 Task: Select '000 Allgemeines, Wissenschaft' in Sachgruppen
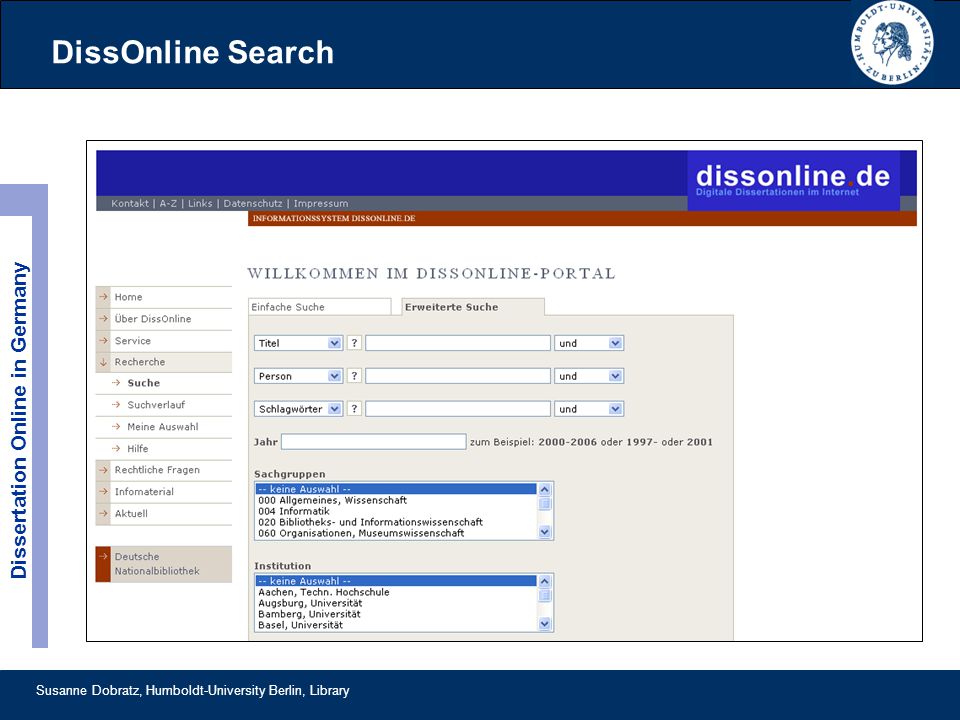point(396,500)
